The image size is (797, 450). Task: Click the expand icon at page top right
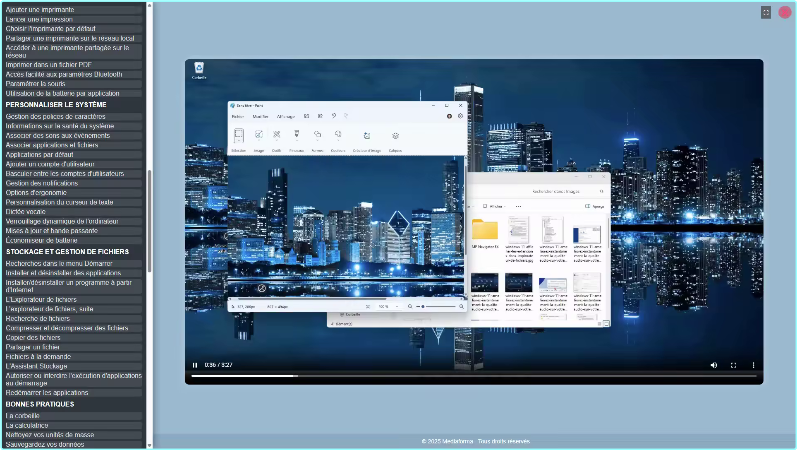coord(766,12)
